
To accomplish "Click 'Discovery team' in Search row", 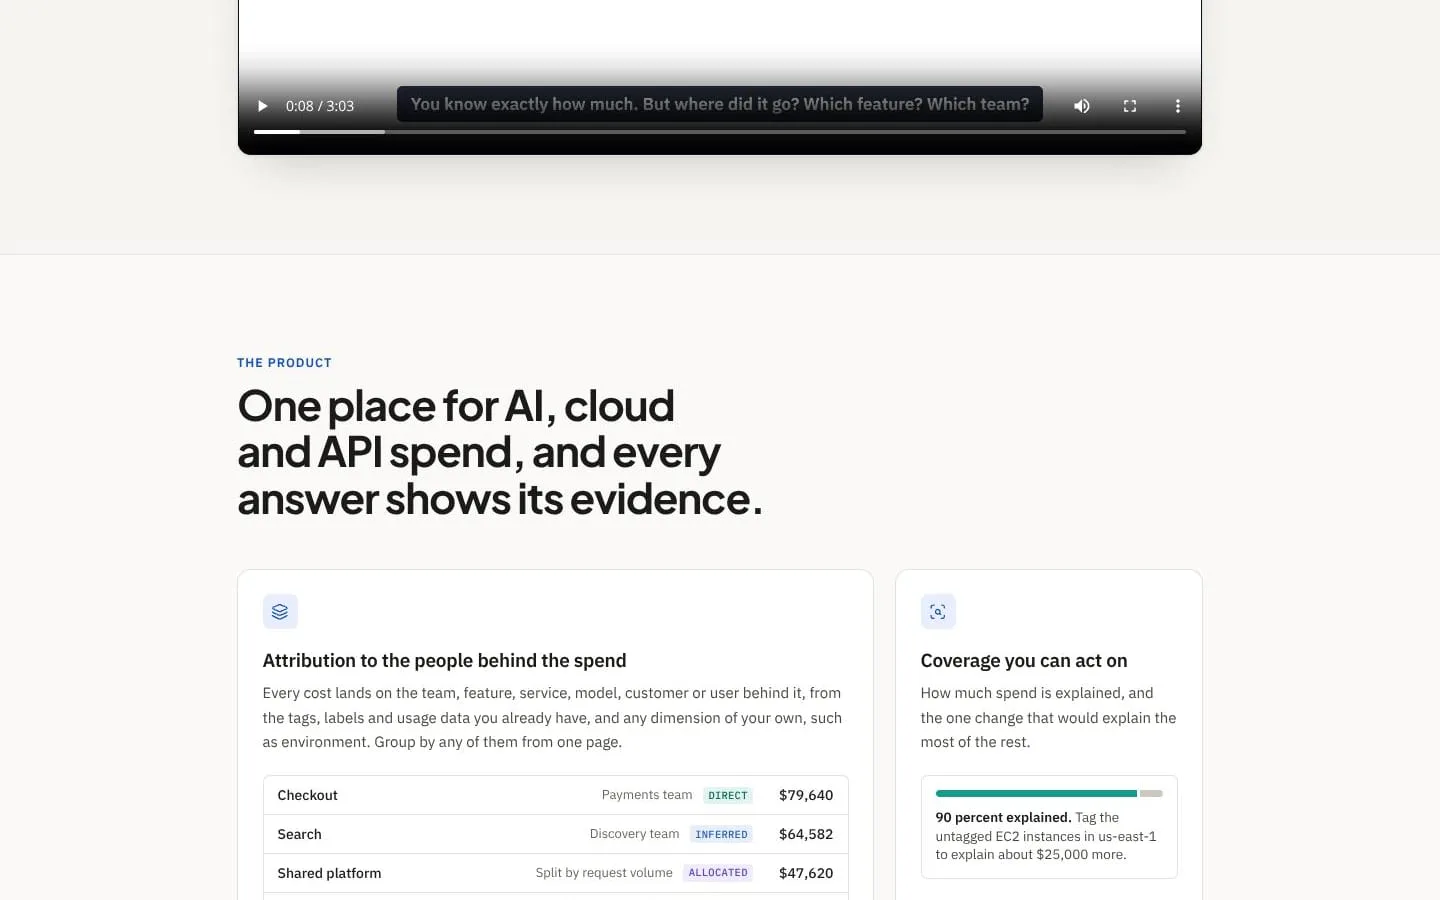I will (x=634, y=834).
